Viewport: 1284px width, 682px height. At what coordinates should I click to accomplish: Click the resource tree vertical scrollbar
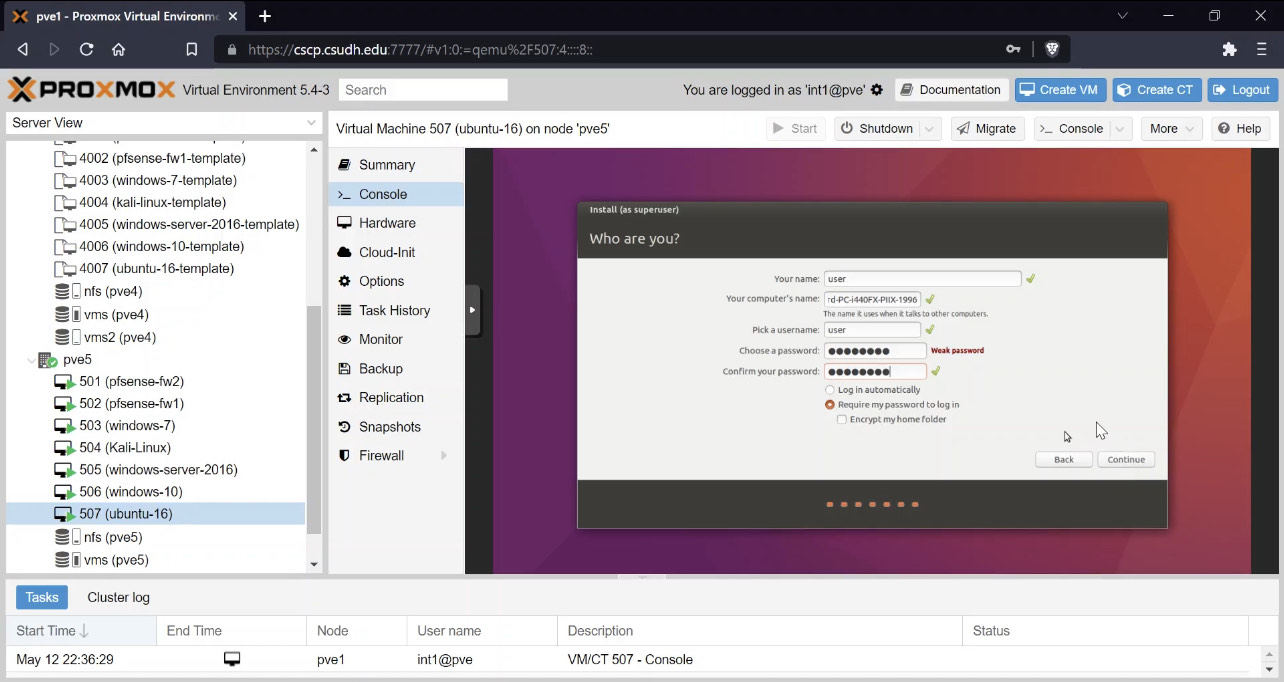(x=314, y=420)
